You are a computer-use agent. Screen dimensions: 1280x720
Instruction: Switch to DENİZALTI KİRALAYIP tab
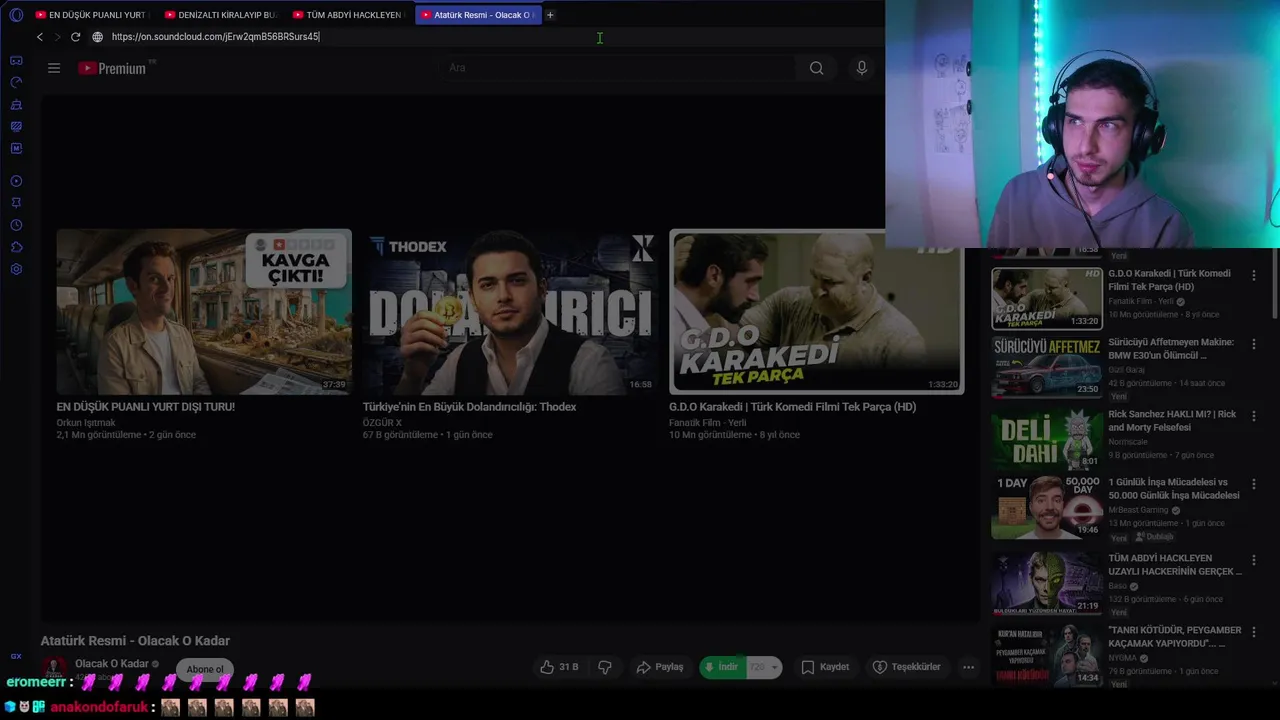click(x=221, y=15)
